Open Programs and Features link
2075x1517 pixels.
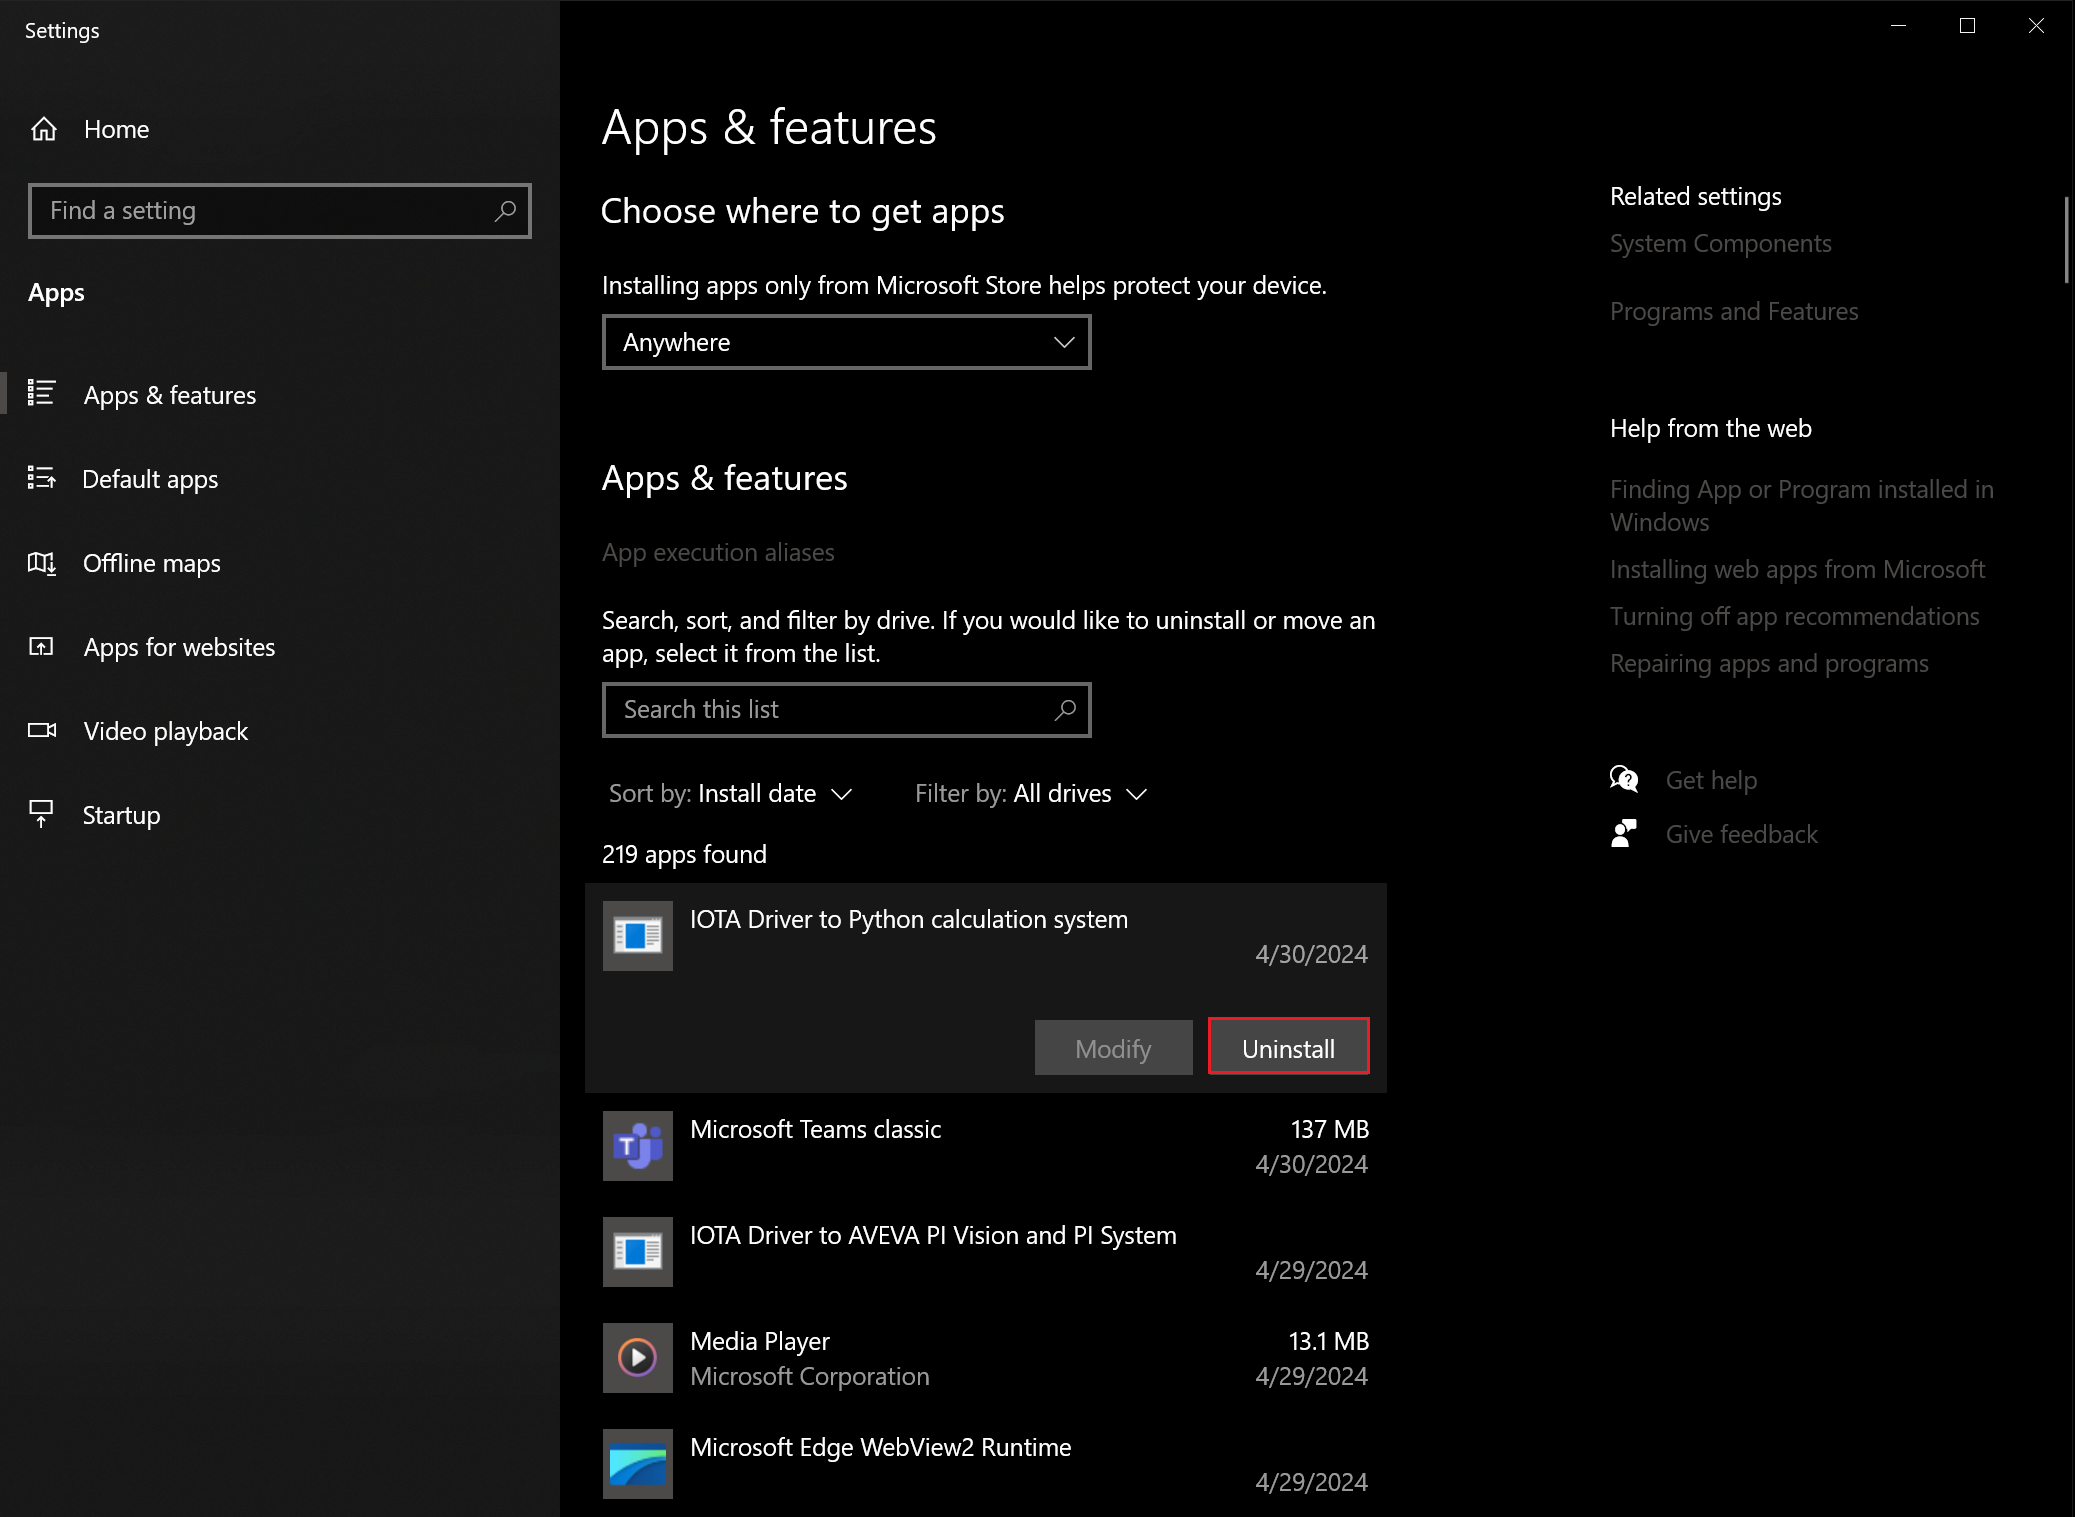pyautogui.click(x=1734, y=311)
